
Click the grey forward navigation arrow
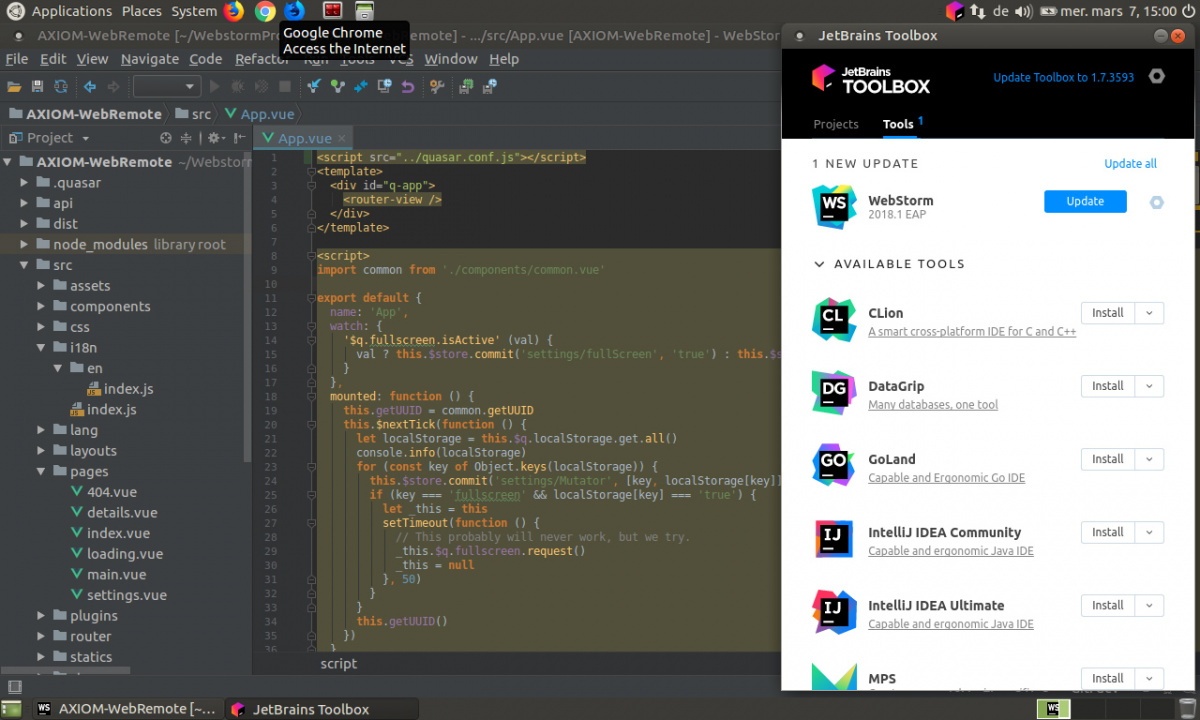pyautogui.click(x=113, y=87)
